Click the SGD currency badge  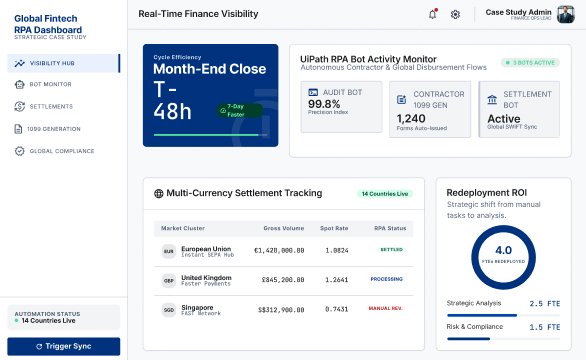(x=169, y=310)
